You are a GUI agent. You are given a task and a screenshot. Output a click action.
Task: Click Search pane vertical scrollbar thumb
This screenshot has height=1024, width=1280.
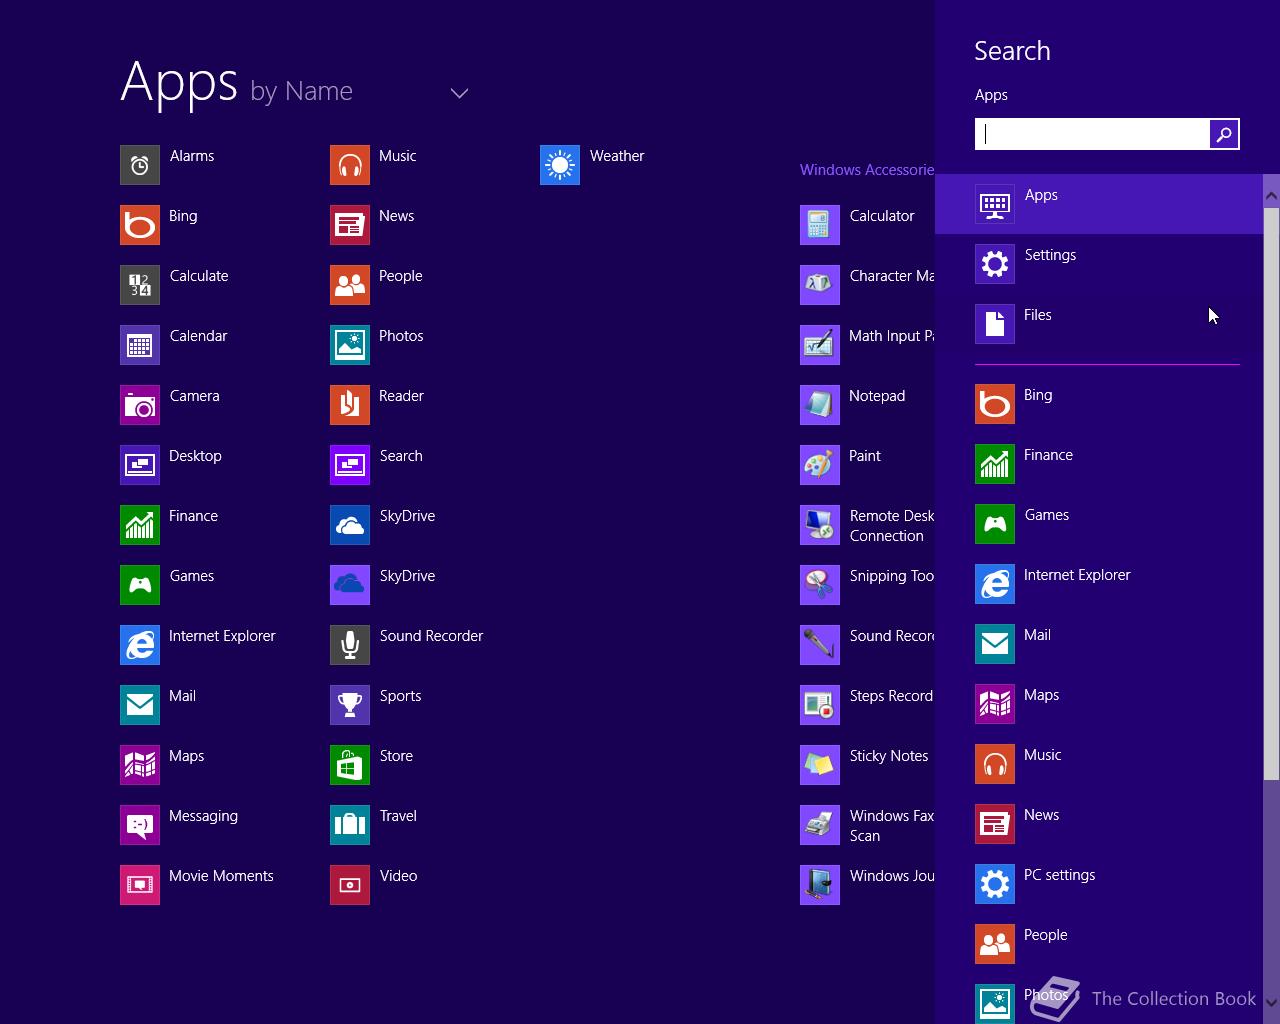pos(1272,494)
